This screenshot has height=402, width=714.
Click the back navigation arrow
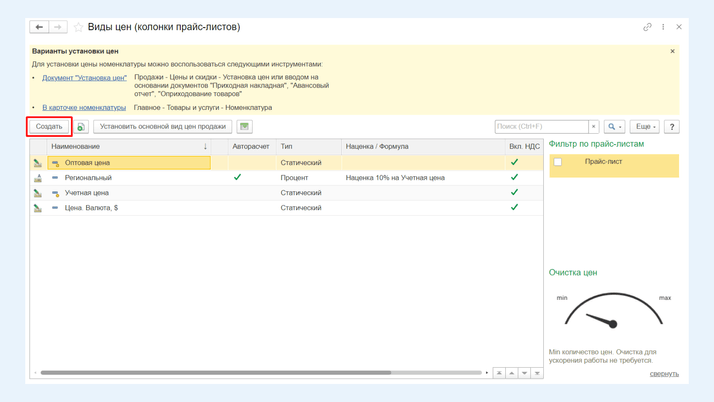pos(39,27)
